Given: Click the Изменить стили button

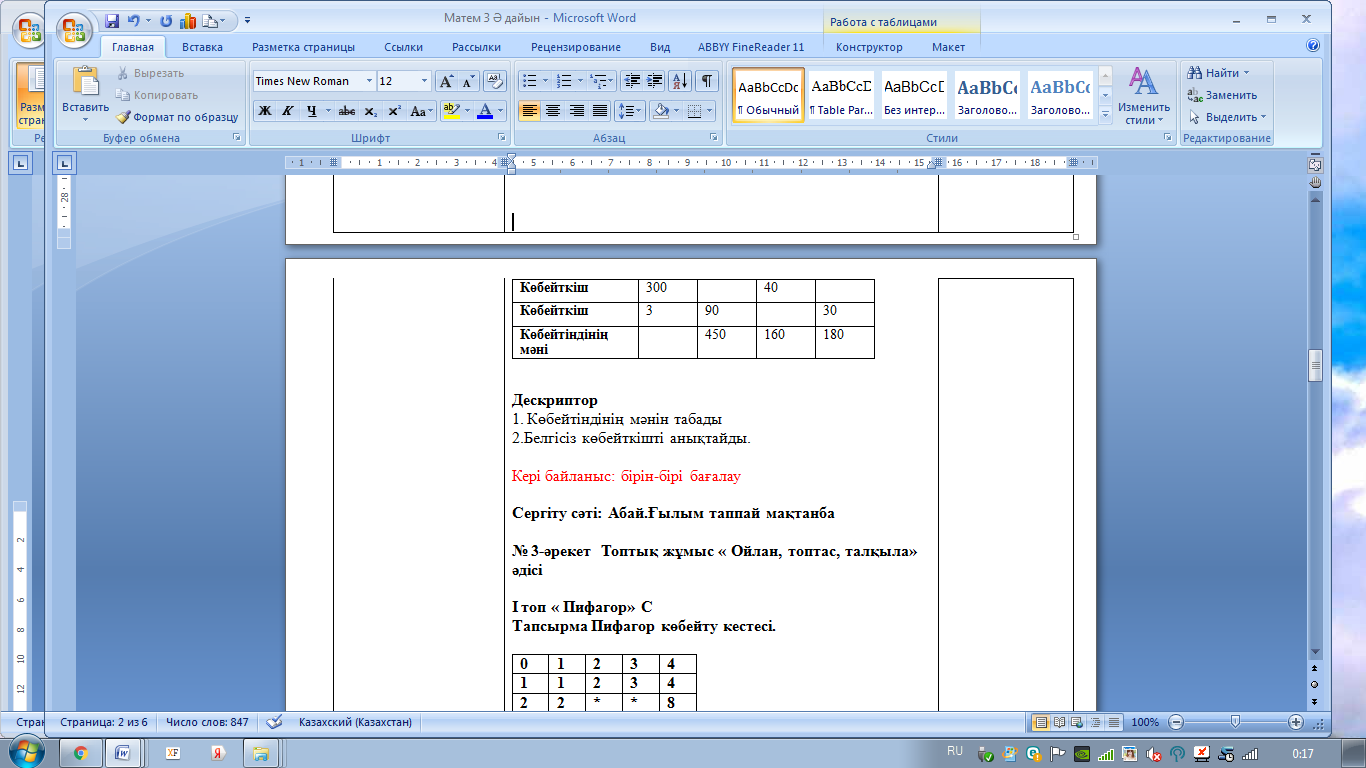Looking at the screenshot, I should click(x=1143, y=95).
